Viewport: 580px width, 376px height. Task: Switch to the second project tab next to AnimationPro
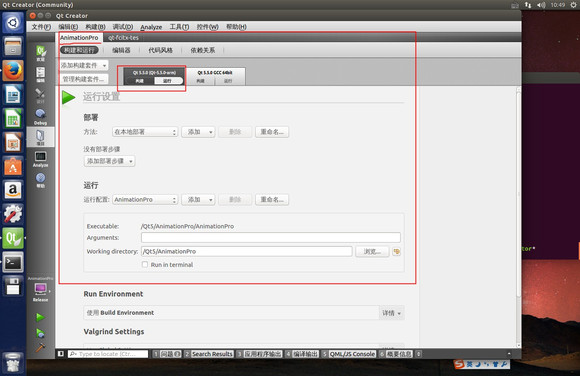coord(124,37)
